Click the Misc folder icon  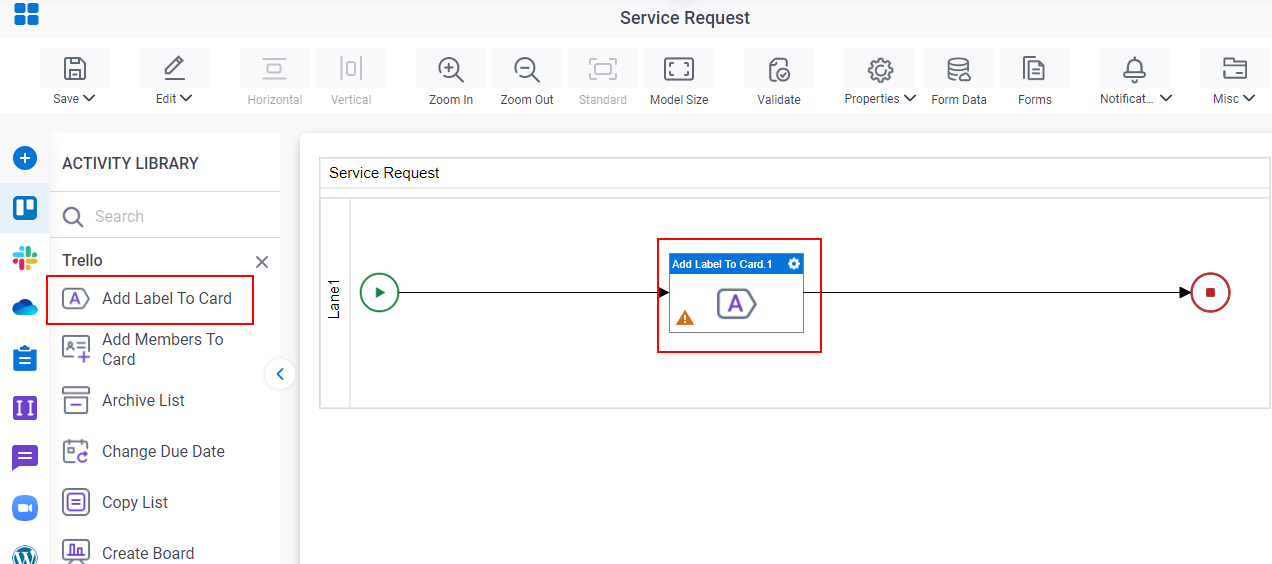(1235, 68)
